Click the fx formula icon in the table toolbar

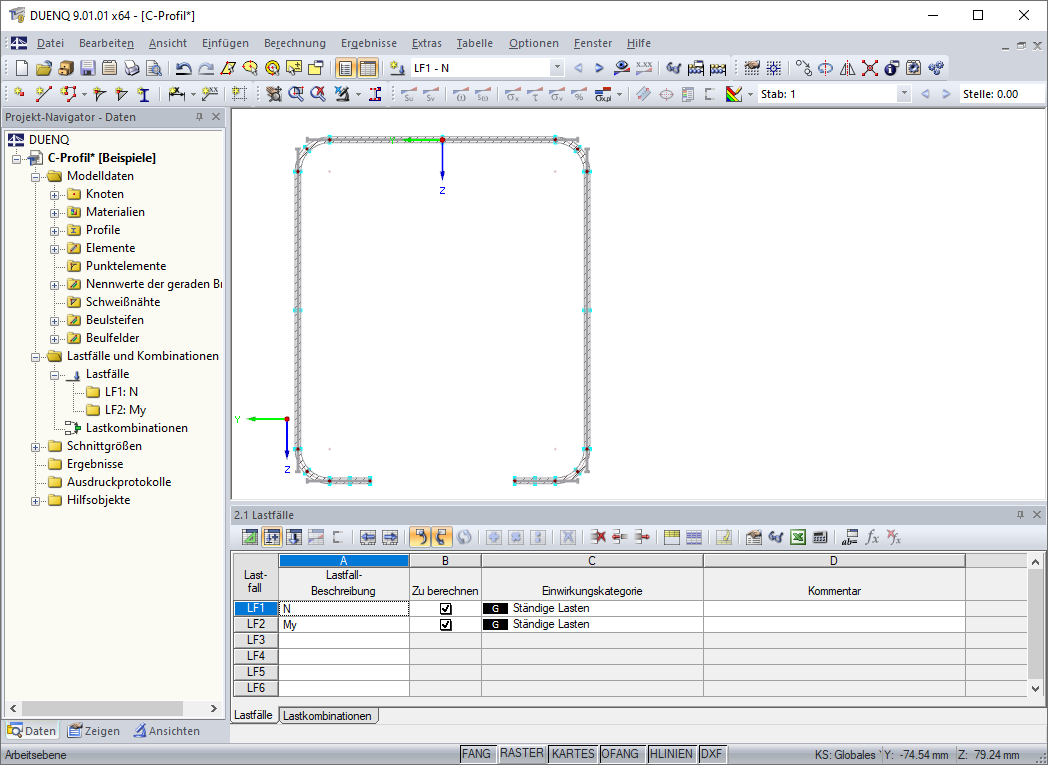click(x=872, y=537)
